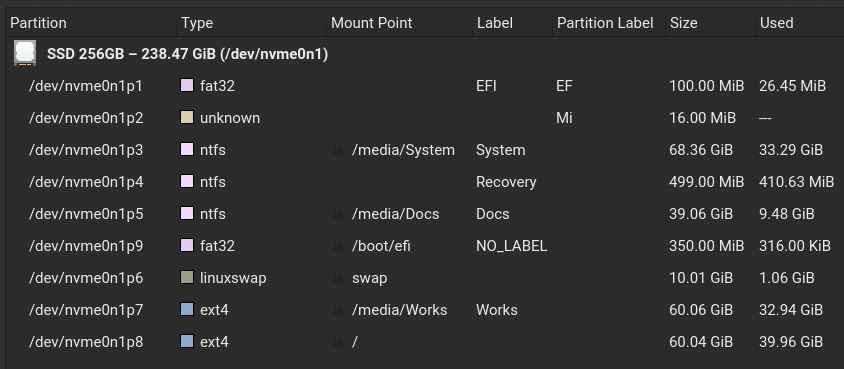This screenshot has width=844, height=369.
Task: Click the lock icon beside /boot/efi
Action: [338, 246]
